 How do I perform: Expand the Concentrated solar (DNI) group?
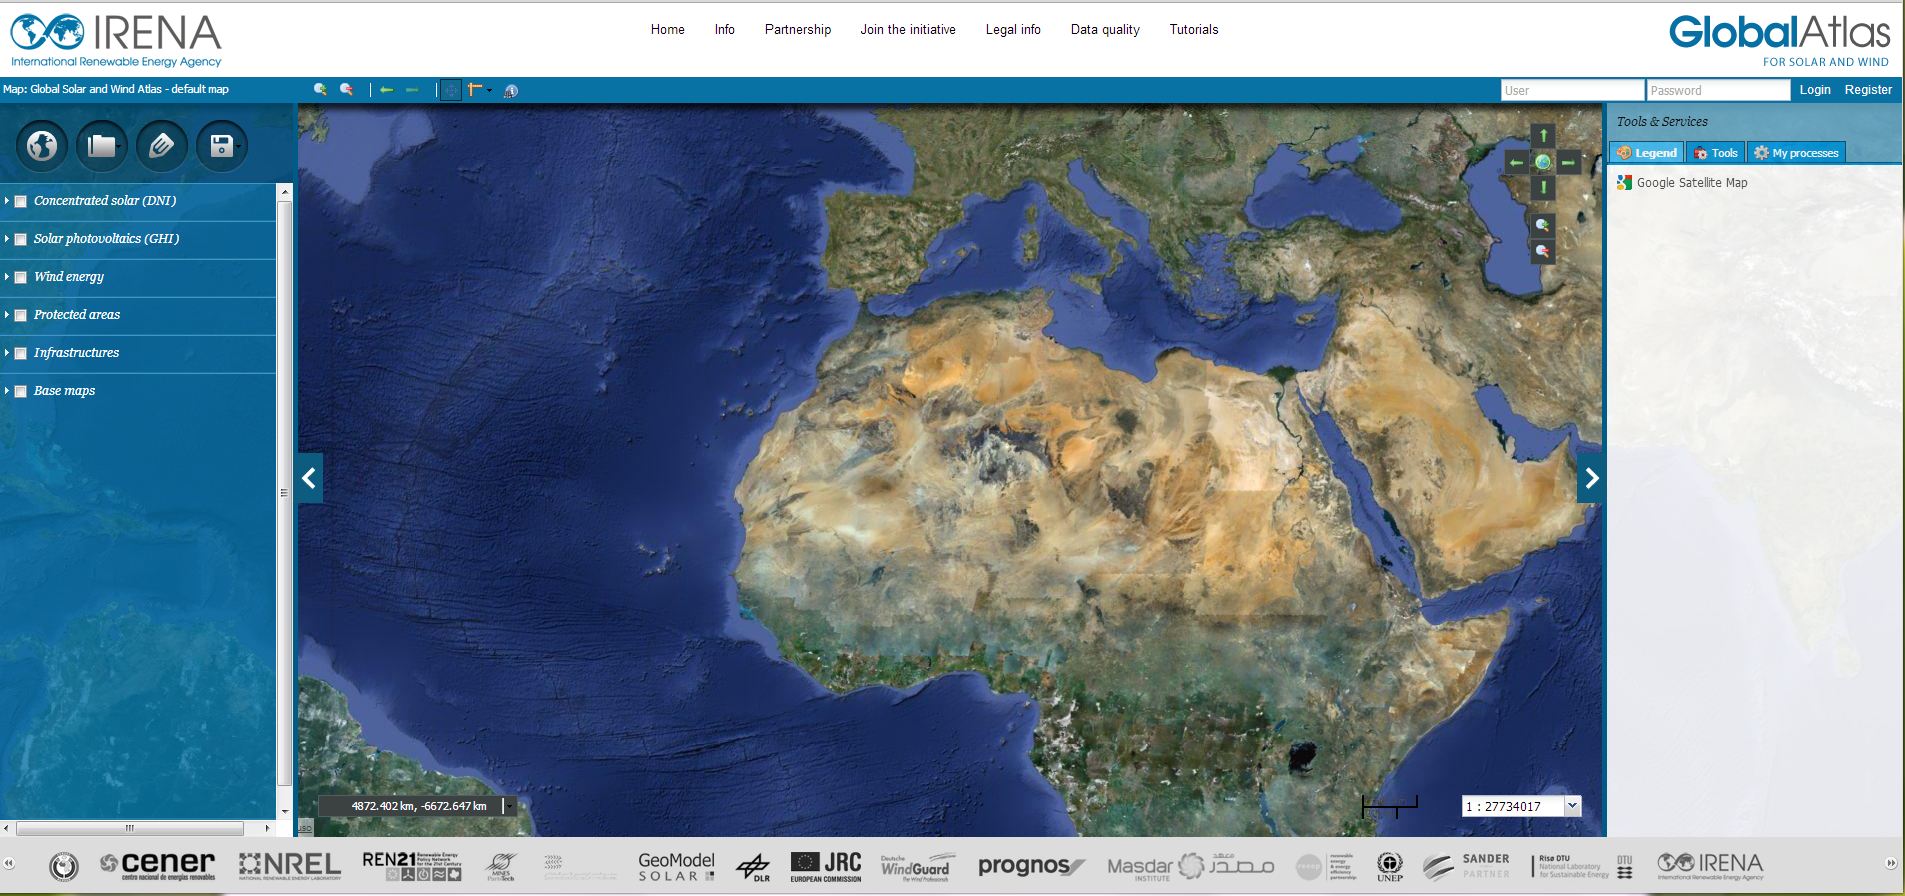coord(7,201)
